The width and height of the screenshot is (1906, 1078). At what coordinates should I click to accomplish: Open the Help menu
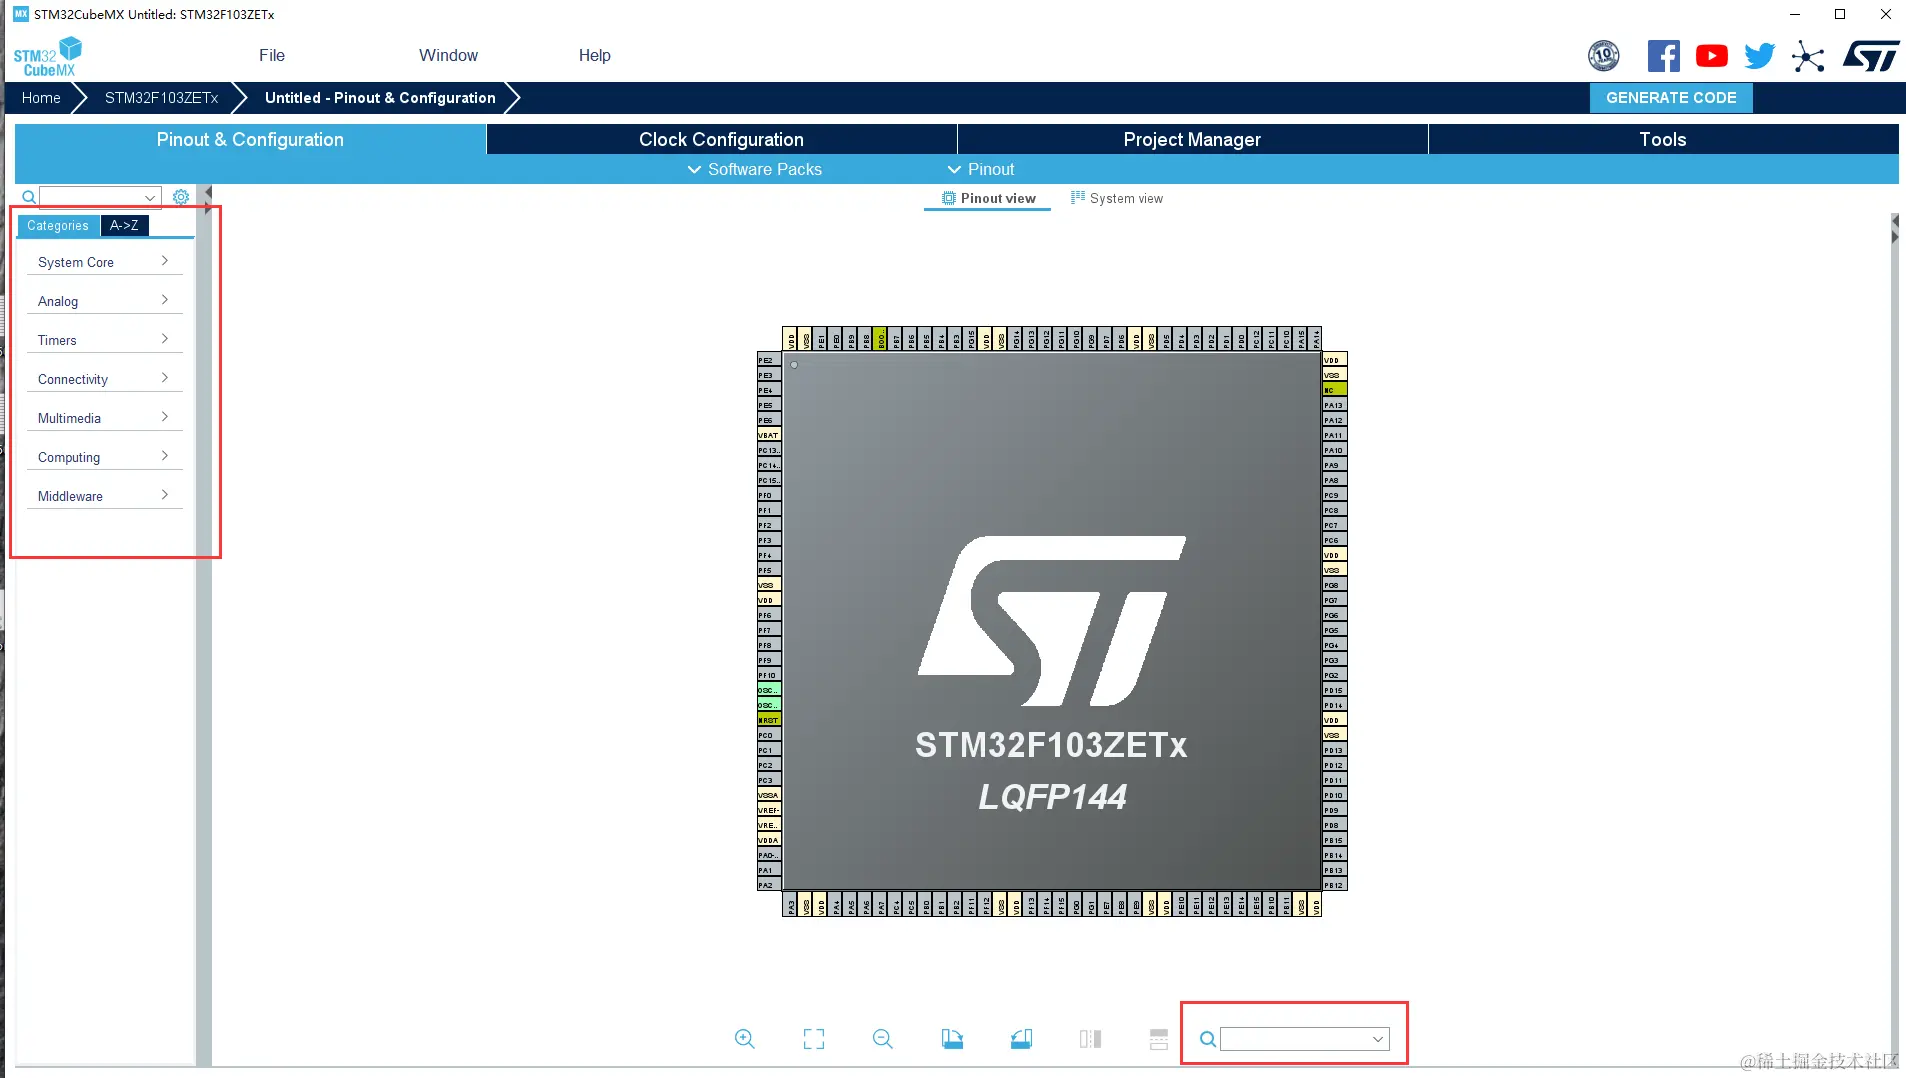point(594,56)
